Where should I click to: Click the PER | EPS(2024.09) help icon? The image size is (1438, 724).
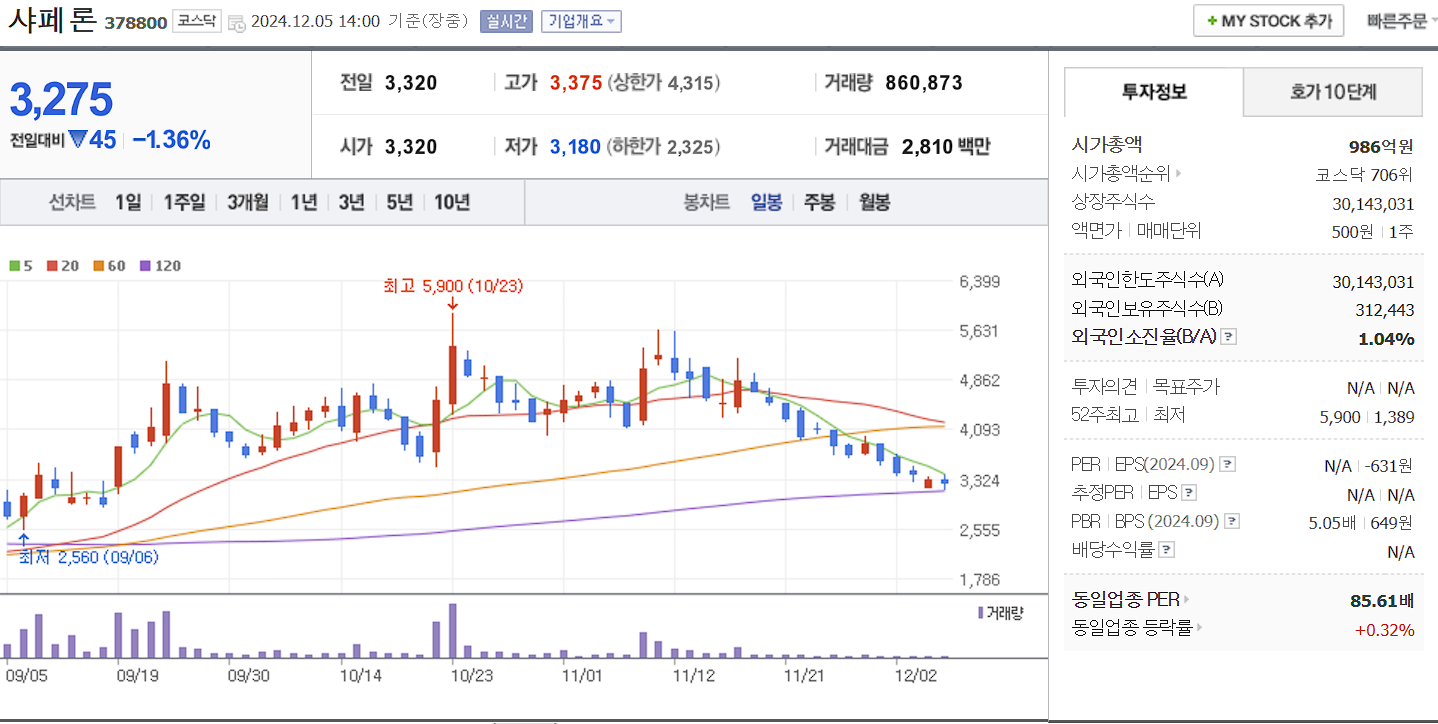[x=1227, y=464]
